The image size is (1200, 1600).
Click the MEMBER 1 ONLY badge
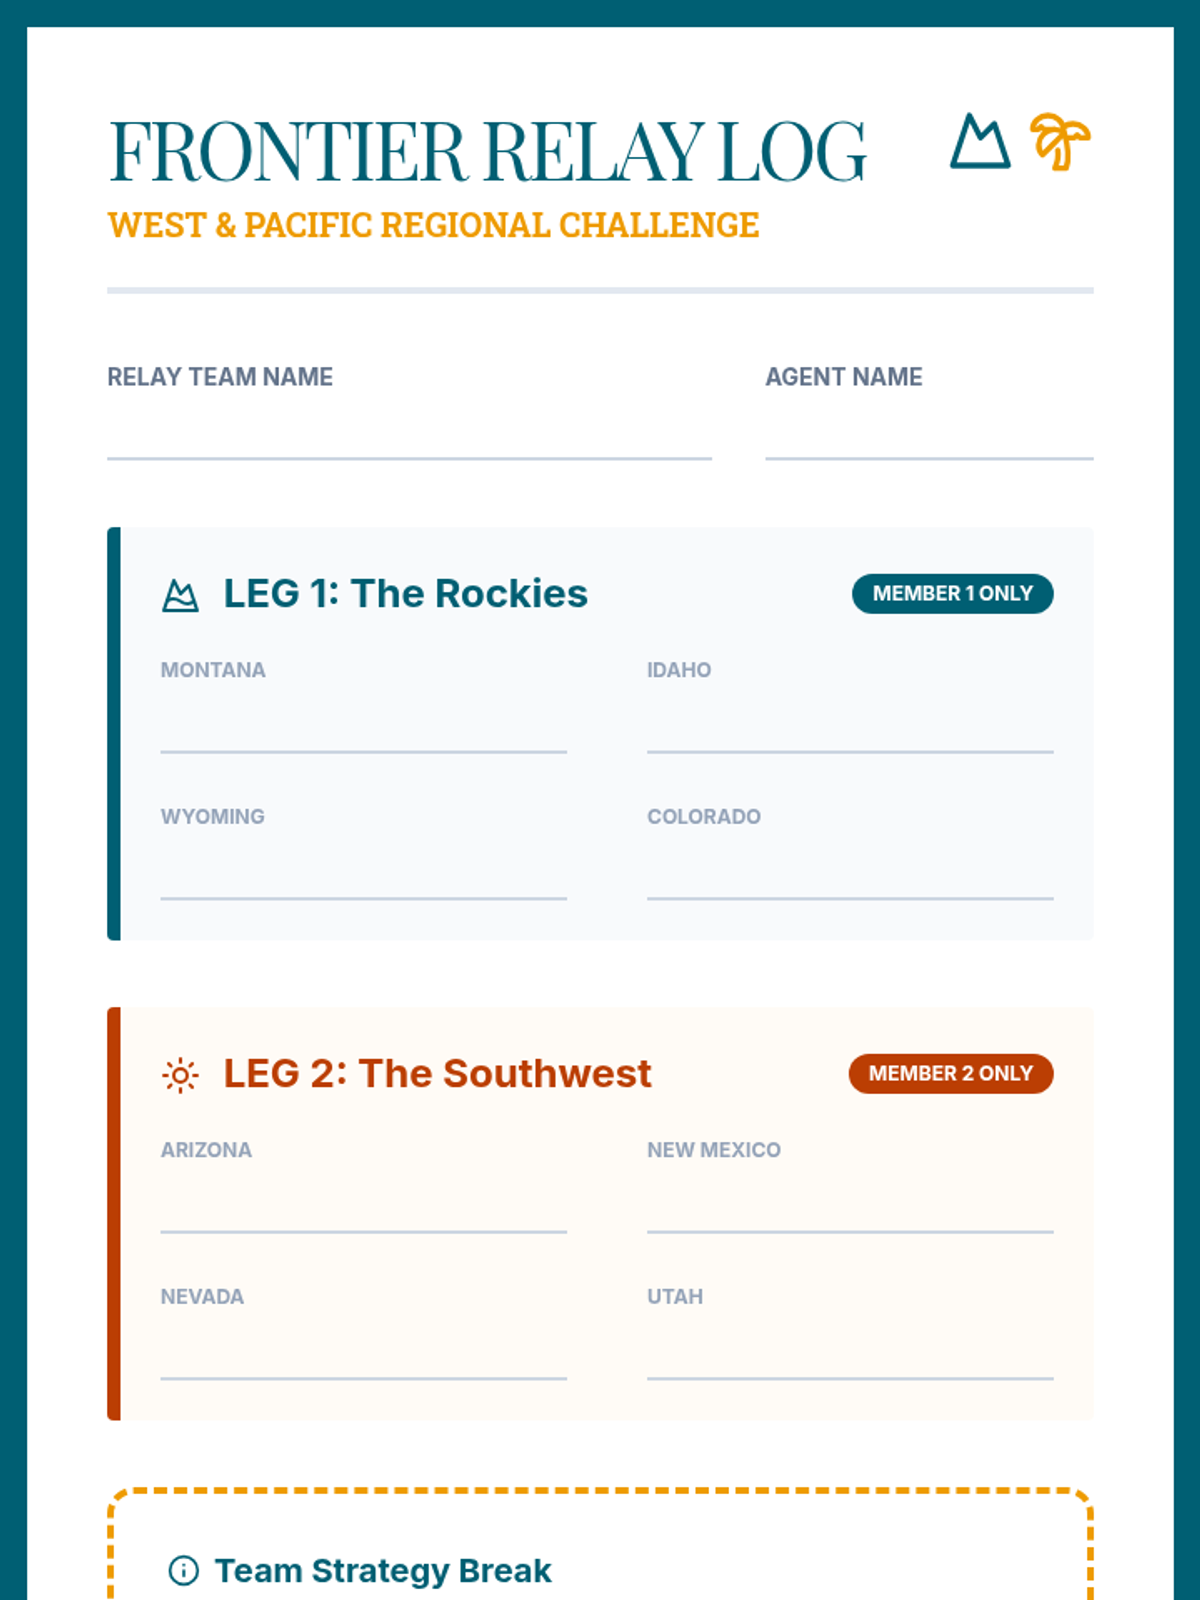click(952, 593)
